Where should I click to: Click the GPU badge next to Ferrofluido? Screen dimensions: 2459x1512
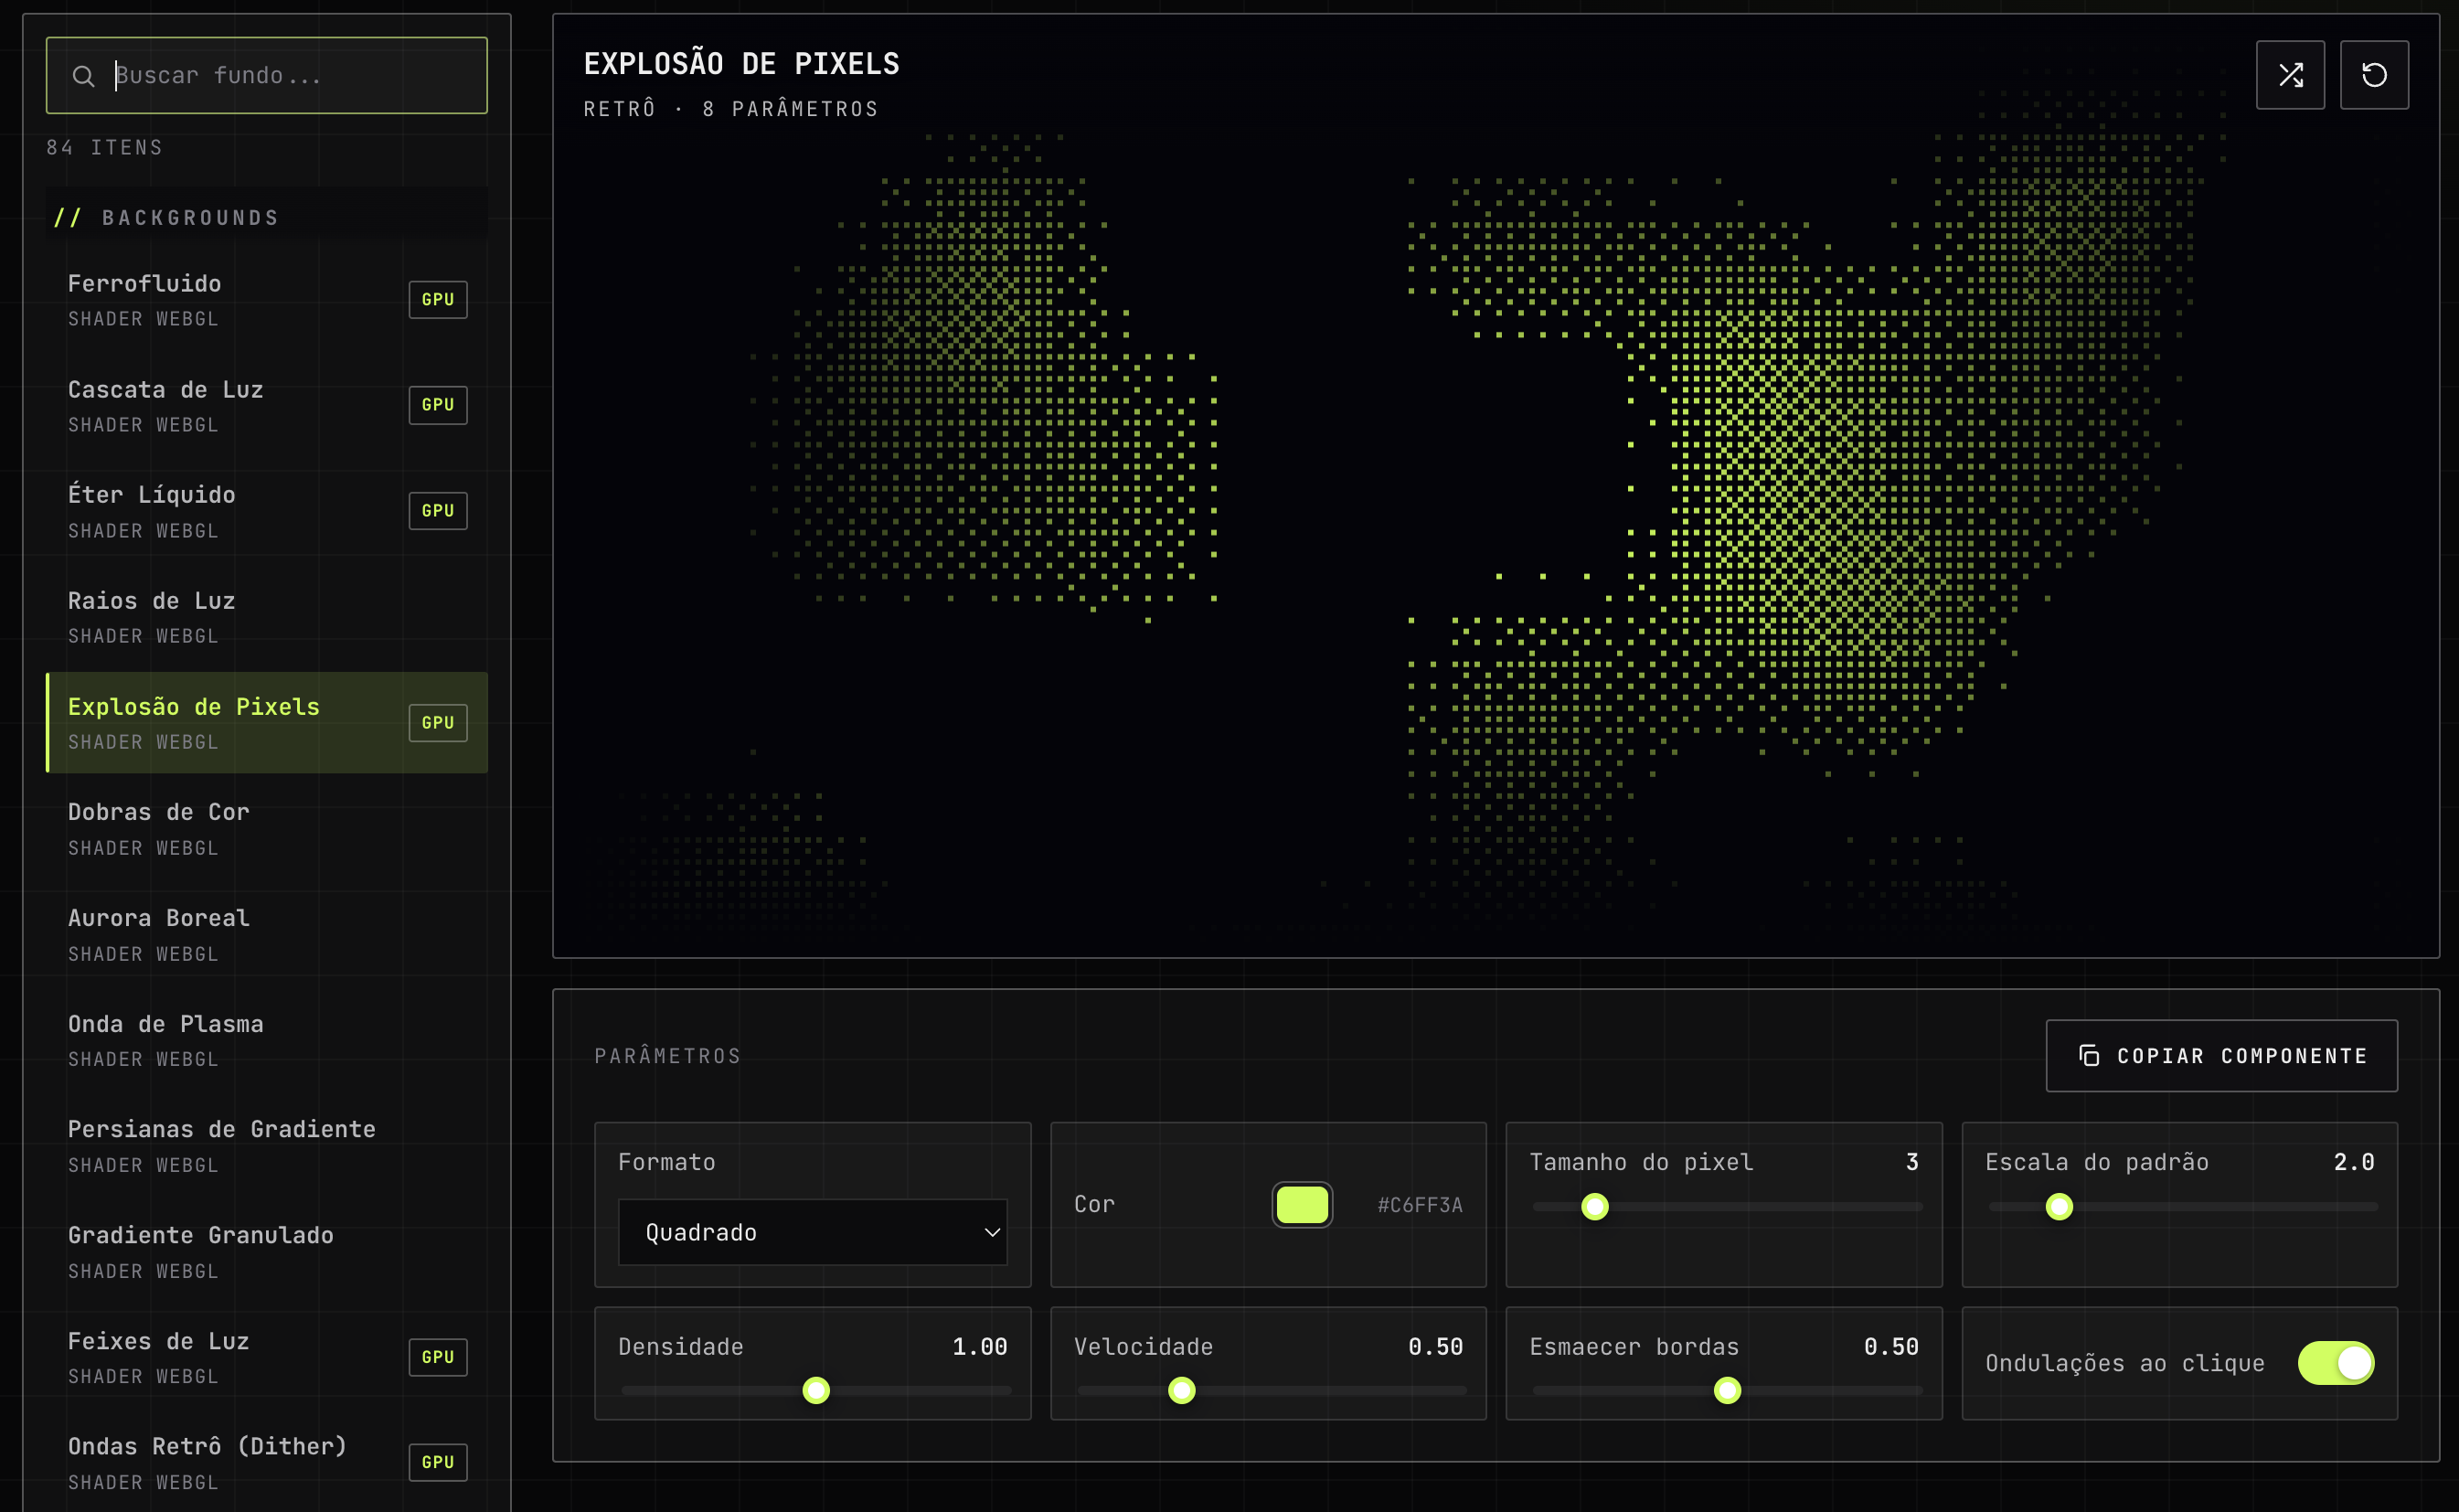(438, 299)
